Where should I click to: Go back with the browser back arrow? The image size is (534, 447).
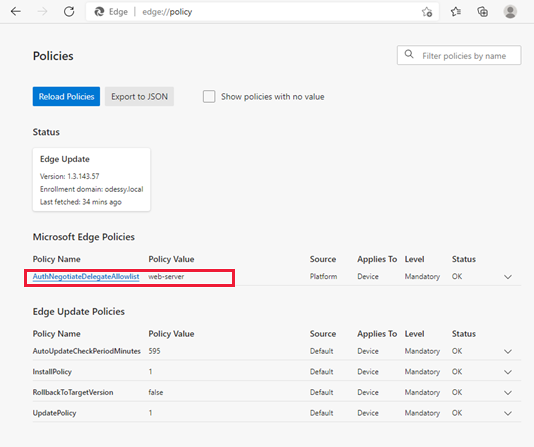click(16, 12)
